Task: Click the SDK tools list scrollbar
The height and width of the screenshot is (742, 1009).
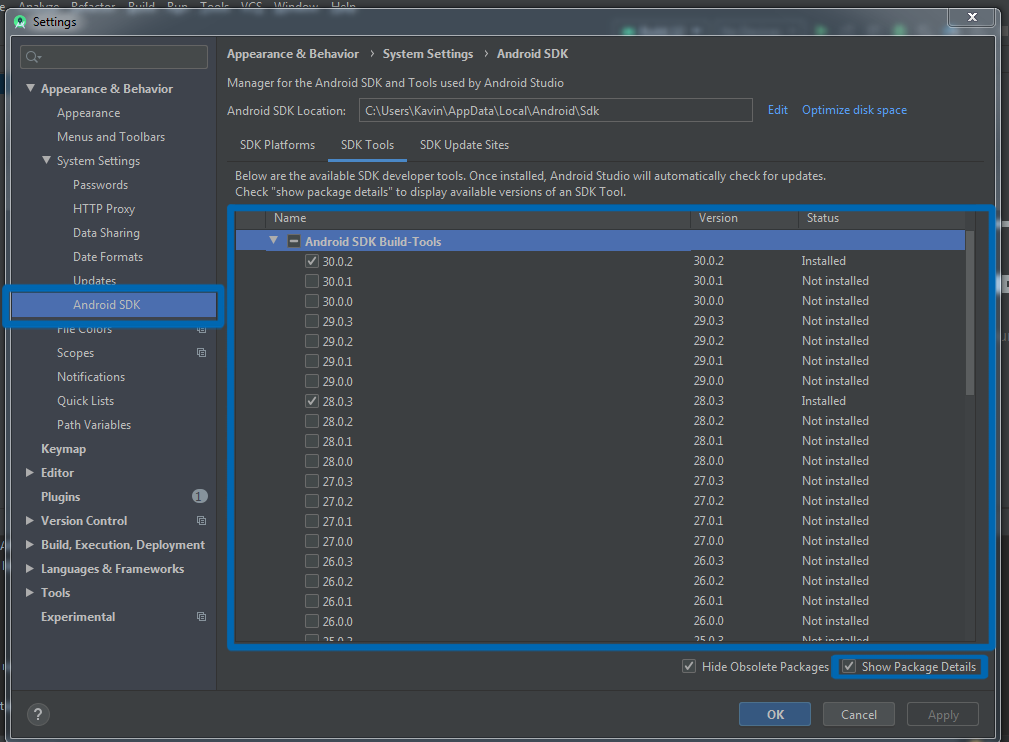Action: pos(970,313)
